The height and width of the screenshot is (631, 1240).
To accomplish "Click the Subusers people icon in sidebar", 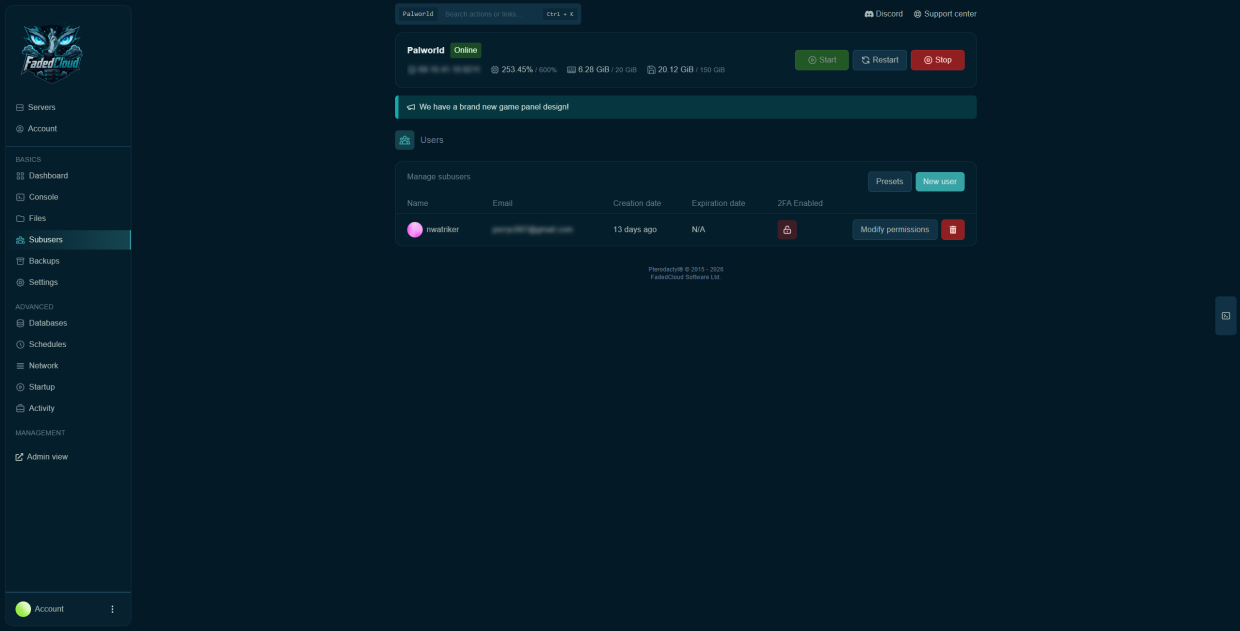I will tap(20, 240).
